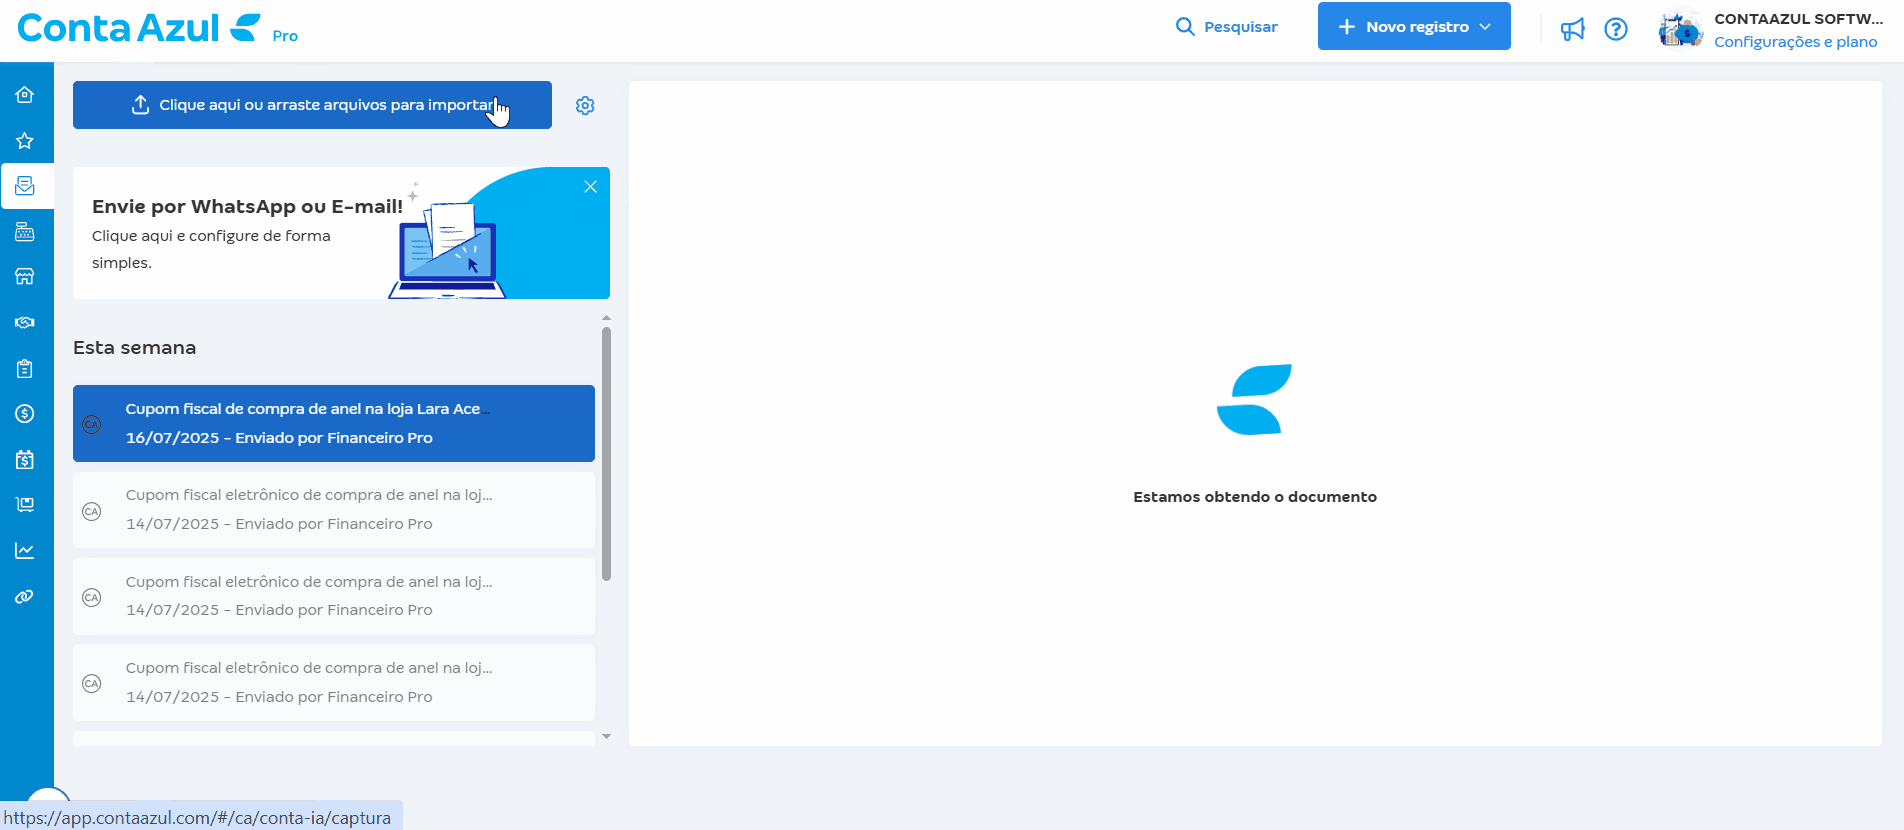The image size is (1904, 830).
Task: Open the dollar coin financial icon
Action: coord(25,414)
